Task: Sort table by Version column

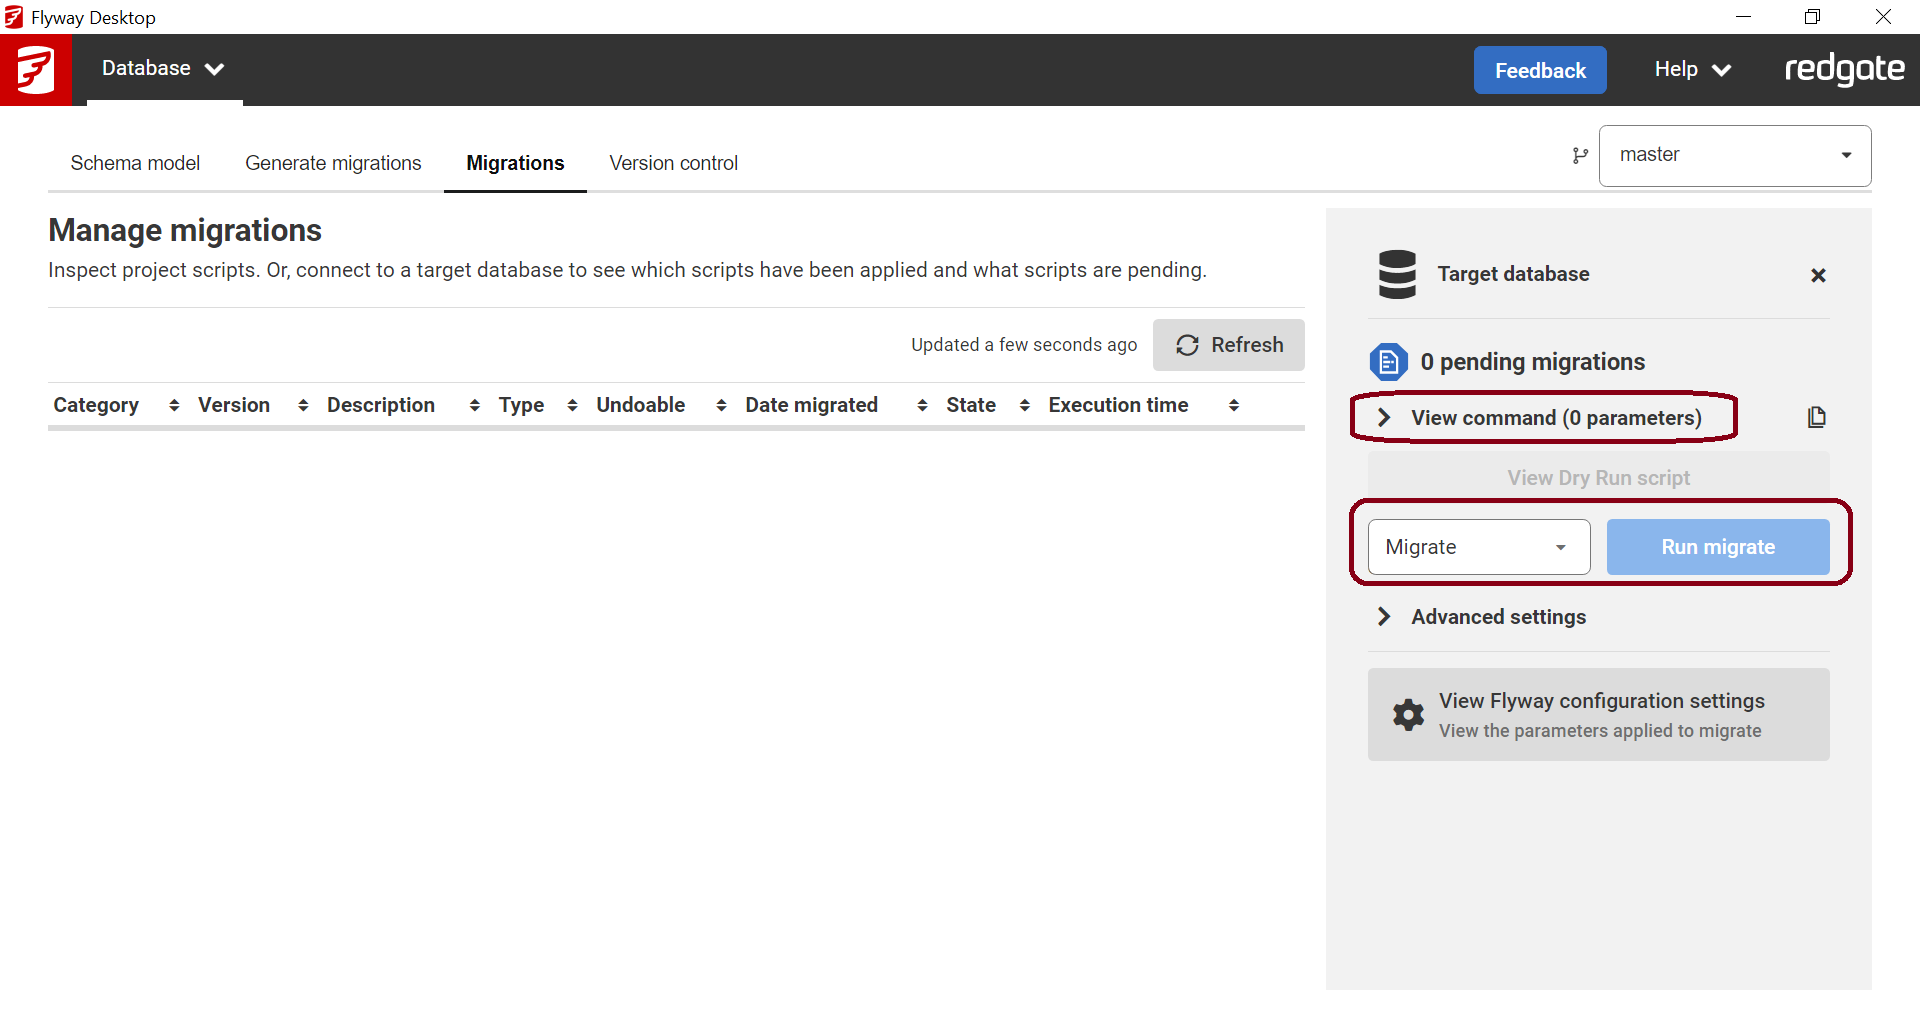Action: (303, 405)
